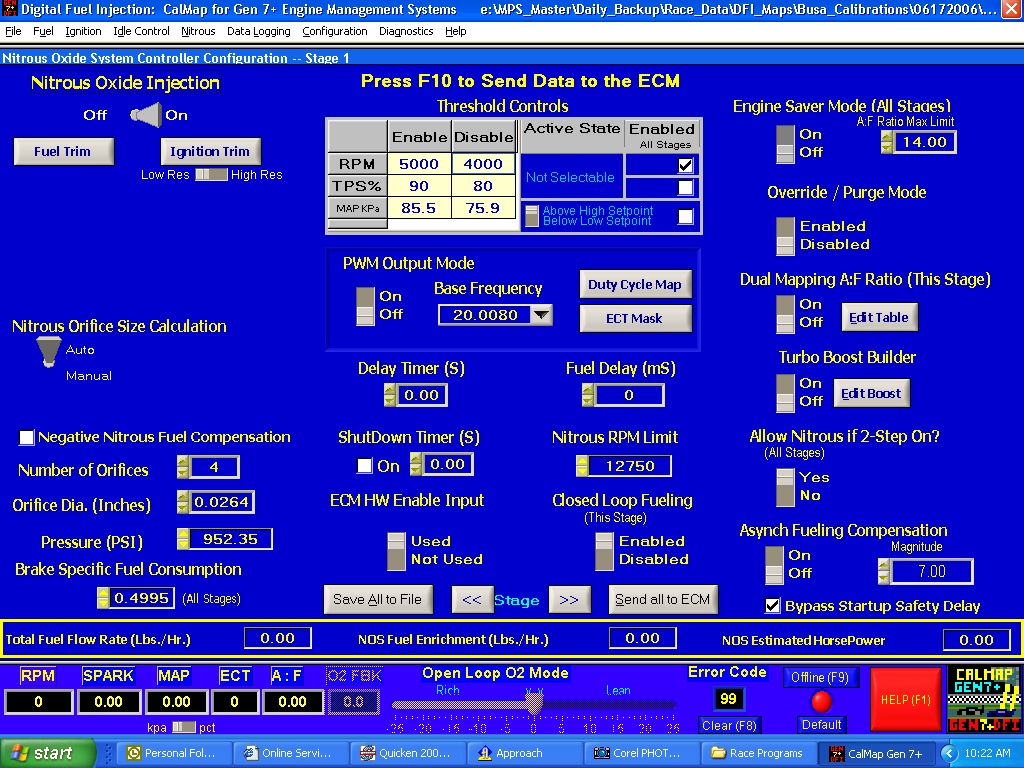Click the red HELP (F1) button
Screen dimensions: 1024x768
click(905, 699)
